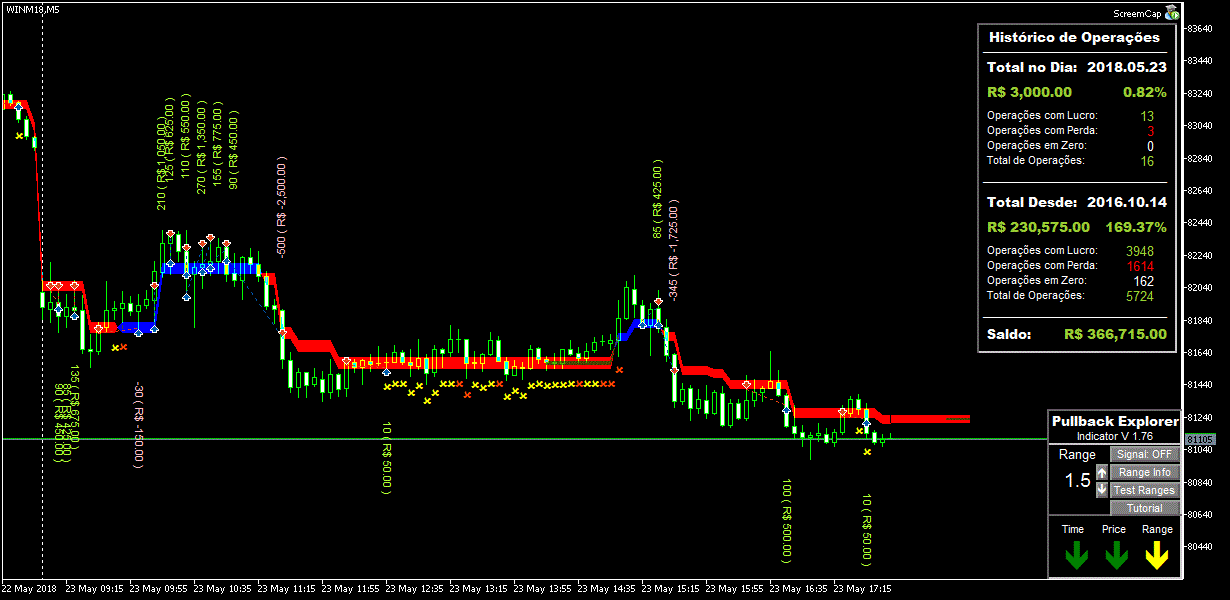Run Test Ranges
The image size is (1230, 600).
[1144, 490]
